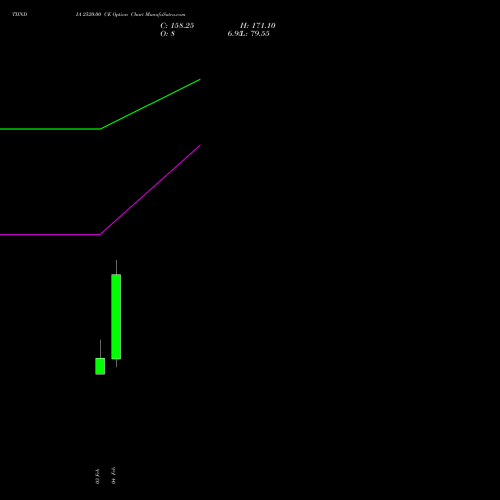Viewport: 500px width, 500px height.
Task: Select the tall green candlestick for 04 Feb
Action: [x=116, y=316]
